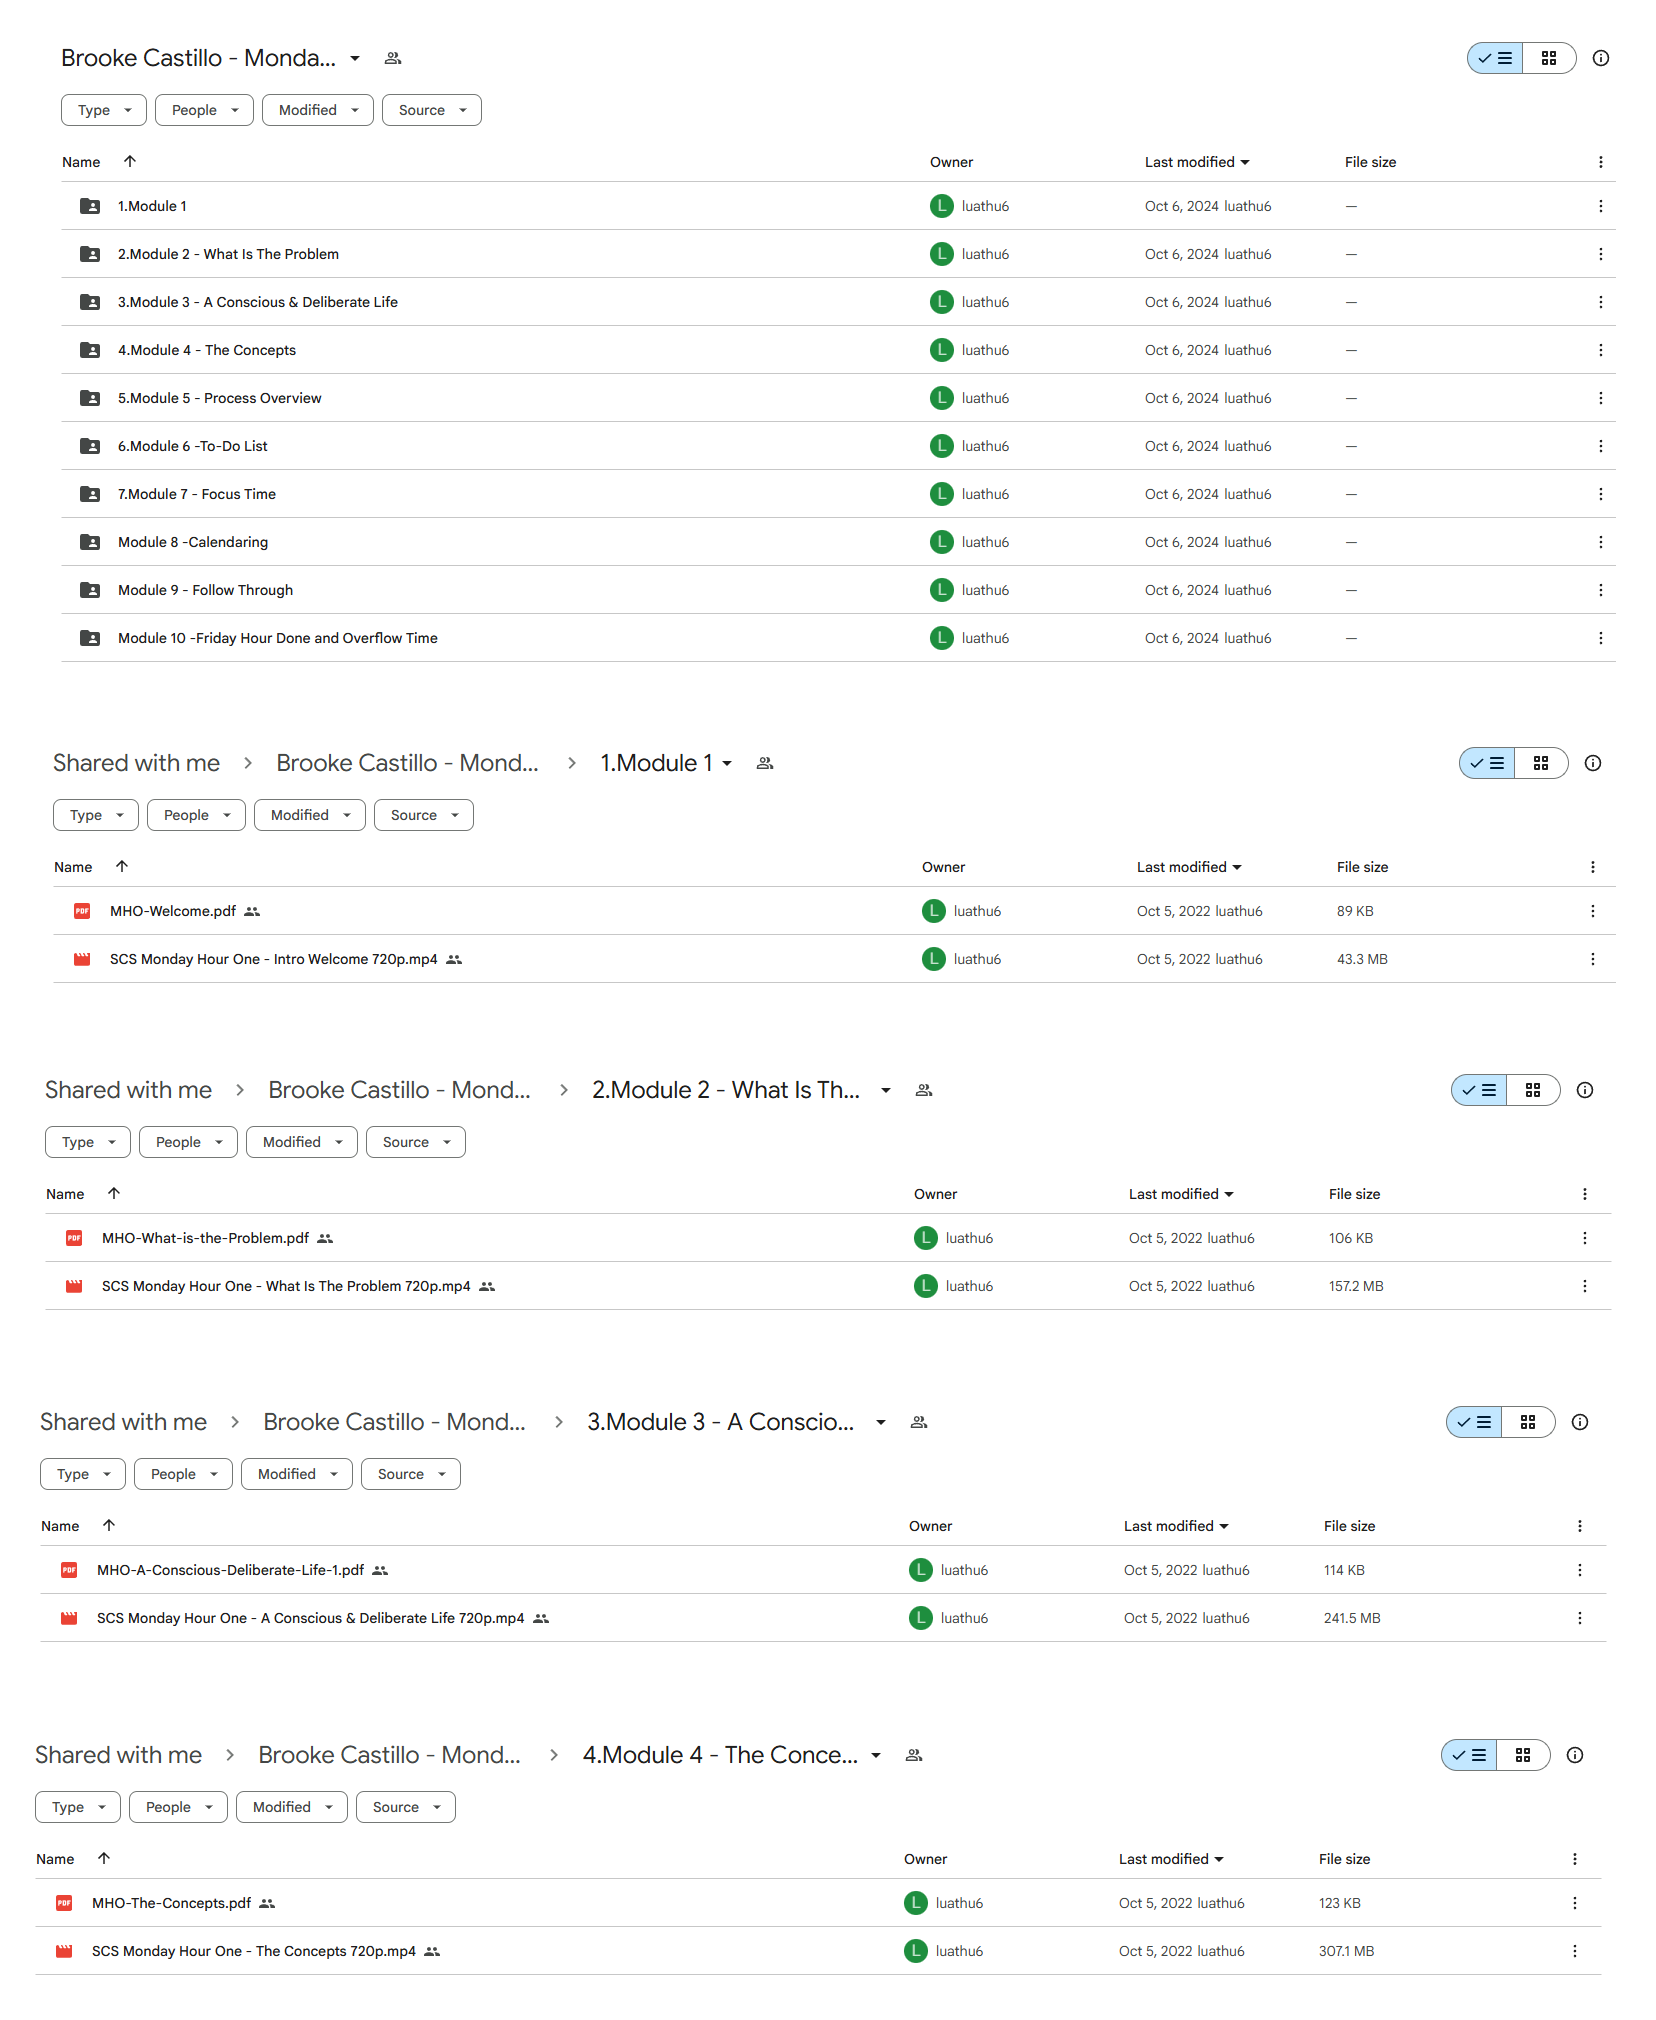Click Name column header in 1.Module 1 list
This screenshot has width=1656, height=2020.
(x=73, y=867)
